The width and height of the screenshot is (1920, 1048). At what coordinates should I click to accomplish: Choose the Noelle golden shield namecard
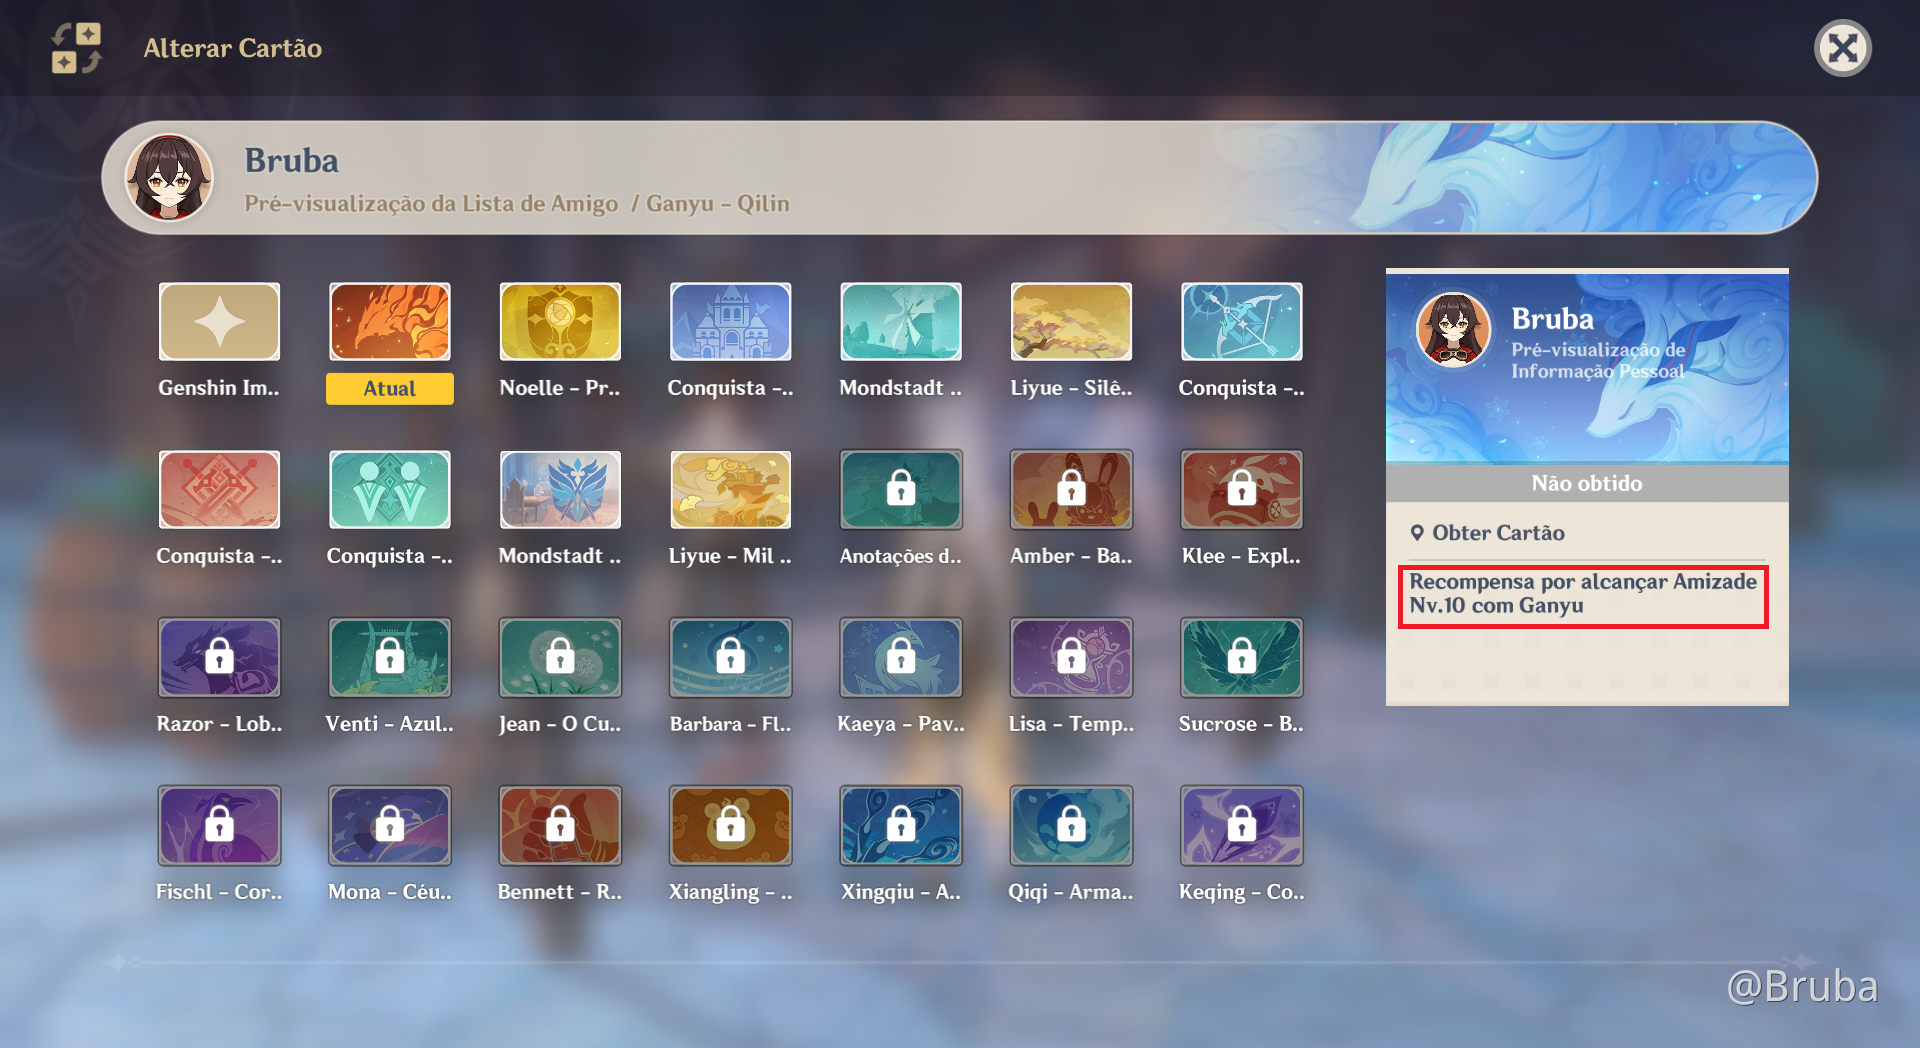coord(560,321)
